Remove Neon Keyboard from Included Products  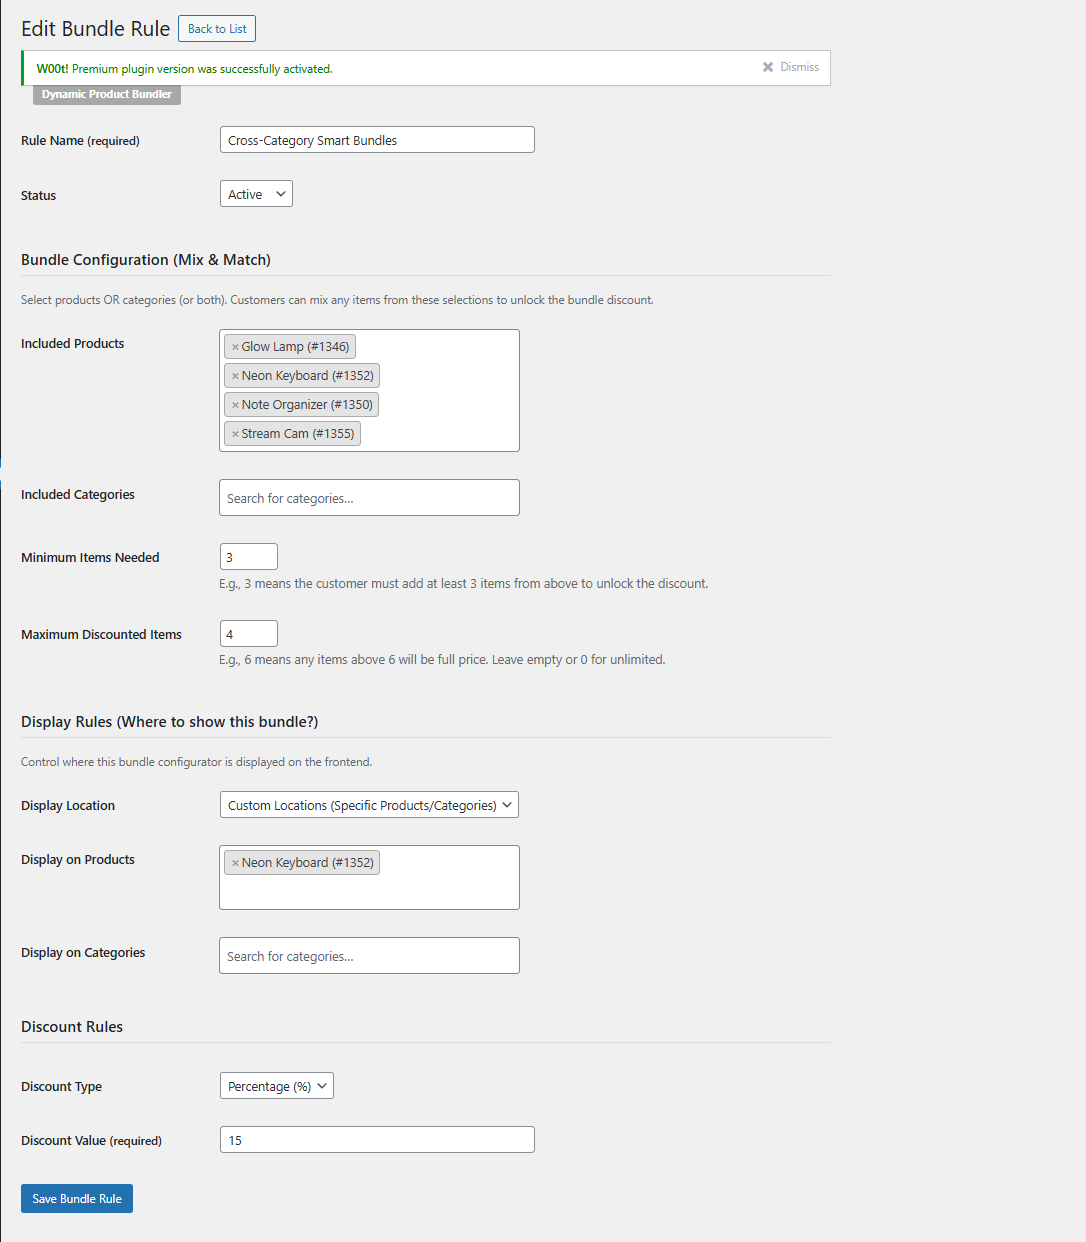[235, 376]
